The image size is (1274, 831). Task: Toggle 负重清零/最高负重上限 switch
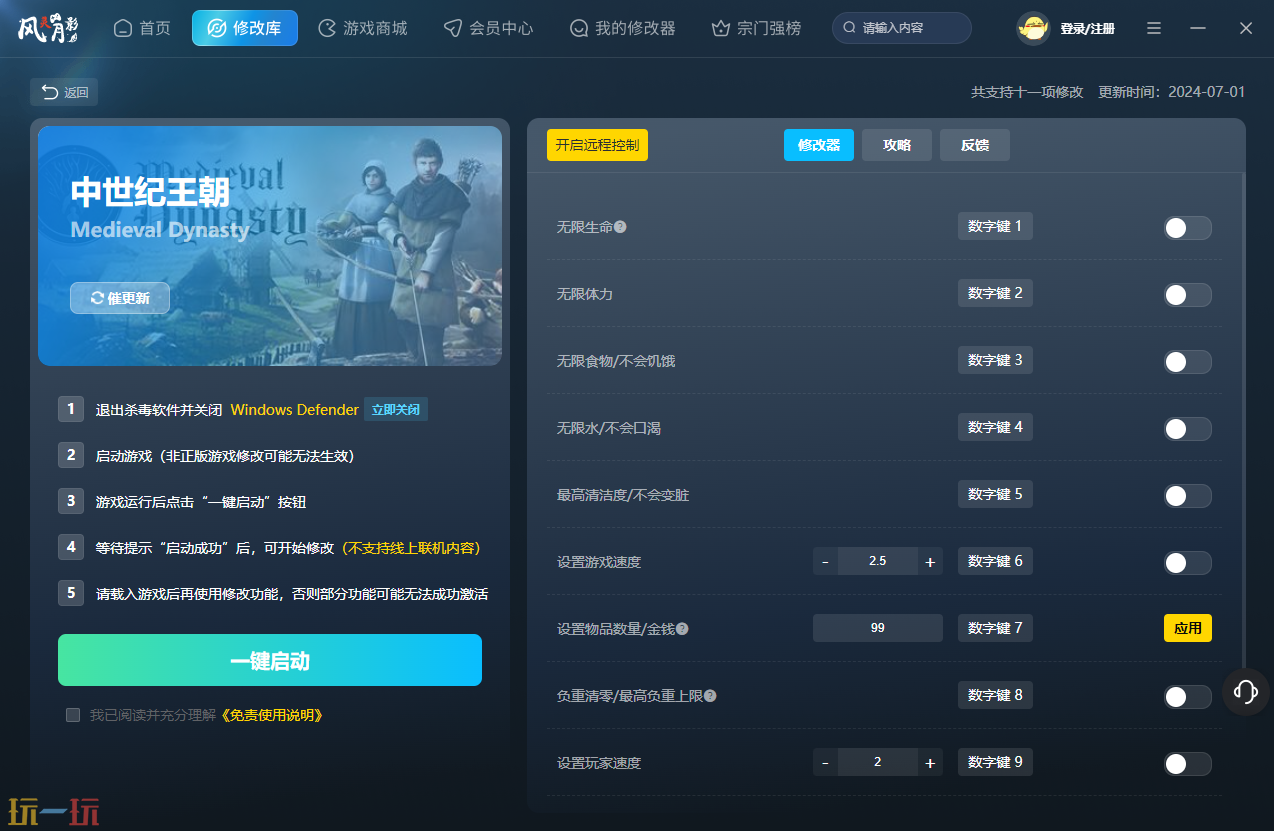tap(1187, 697)
